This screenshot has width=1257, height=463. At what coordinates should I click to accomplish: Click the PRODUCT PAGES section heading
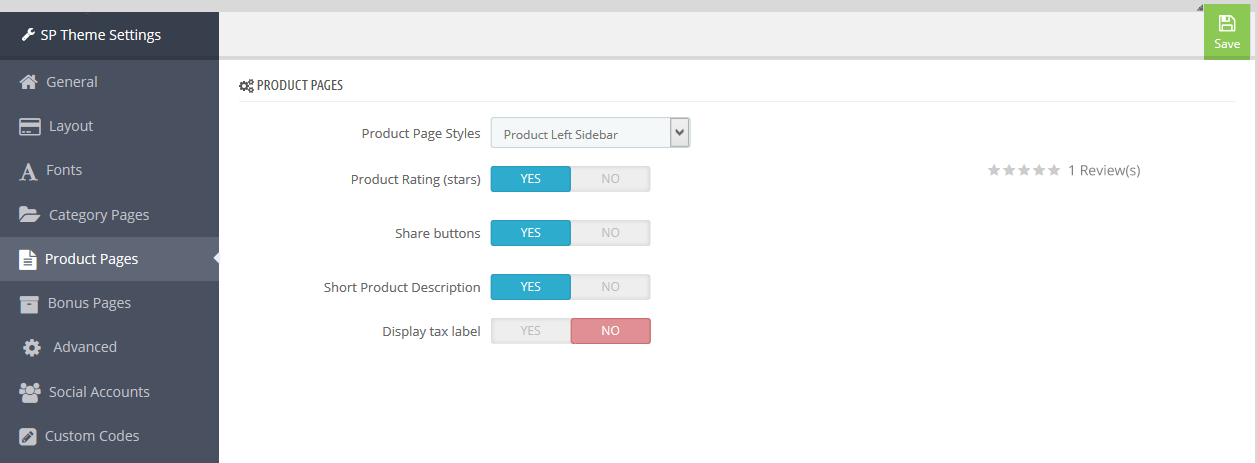click(x=300, y=86)
